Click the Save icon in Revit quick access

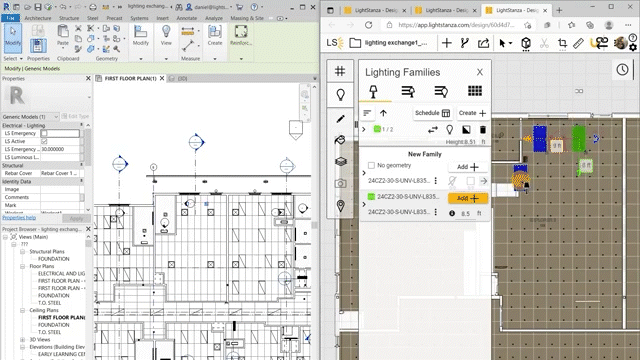(38, 7)
